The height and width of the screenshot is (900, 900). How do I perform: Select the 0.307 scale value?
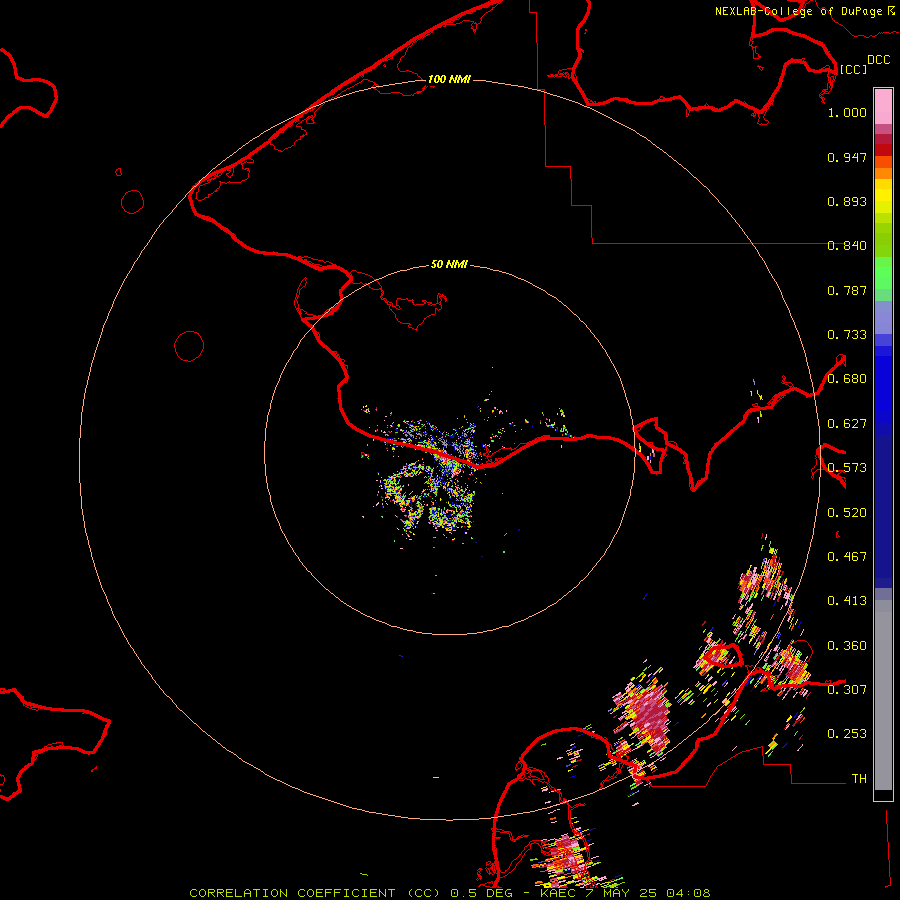pos(847,690)
